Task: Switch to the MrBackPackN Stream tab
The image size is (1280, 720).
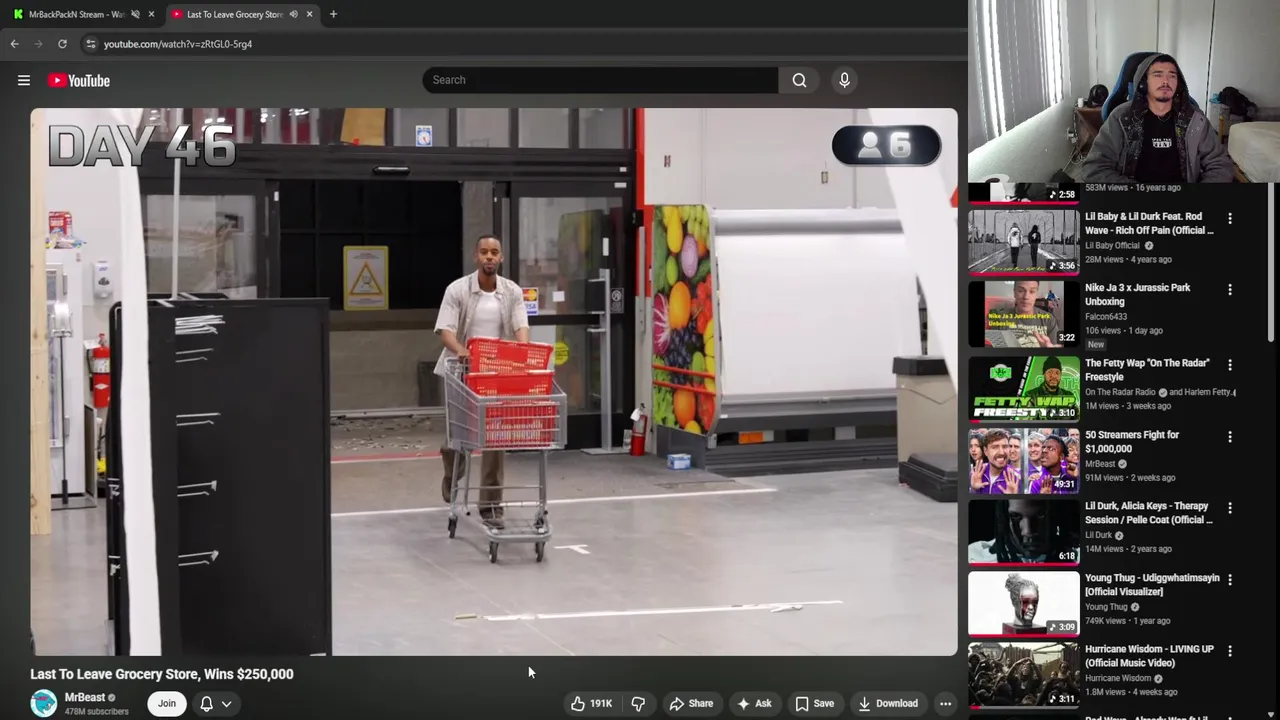Action: (77, 14)
